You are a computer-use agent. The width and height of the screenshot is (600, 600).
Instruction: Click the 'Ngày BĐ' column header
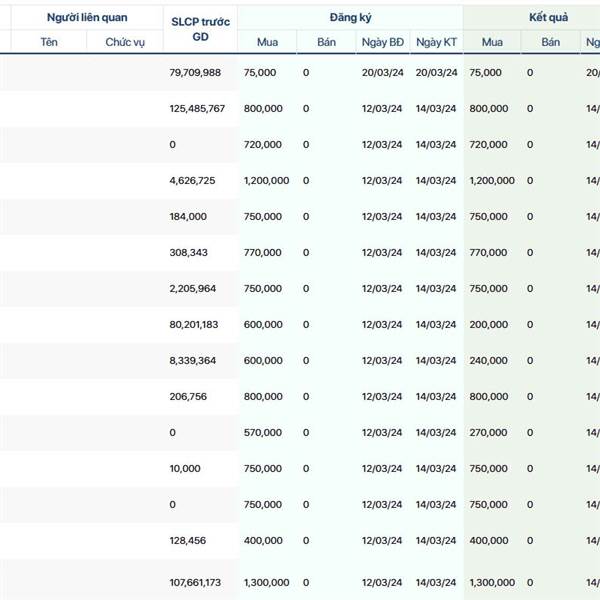pyautogui.click(x=383, y=42)
